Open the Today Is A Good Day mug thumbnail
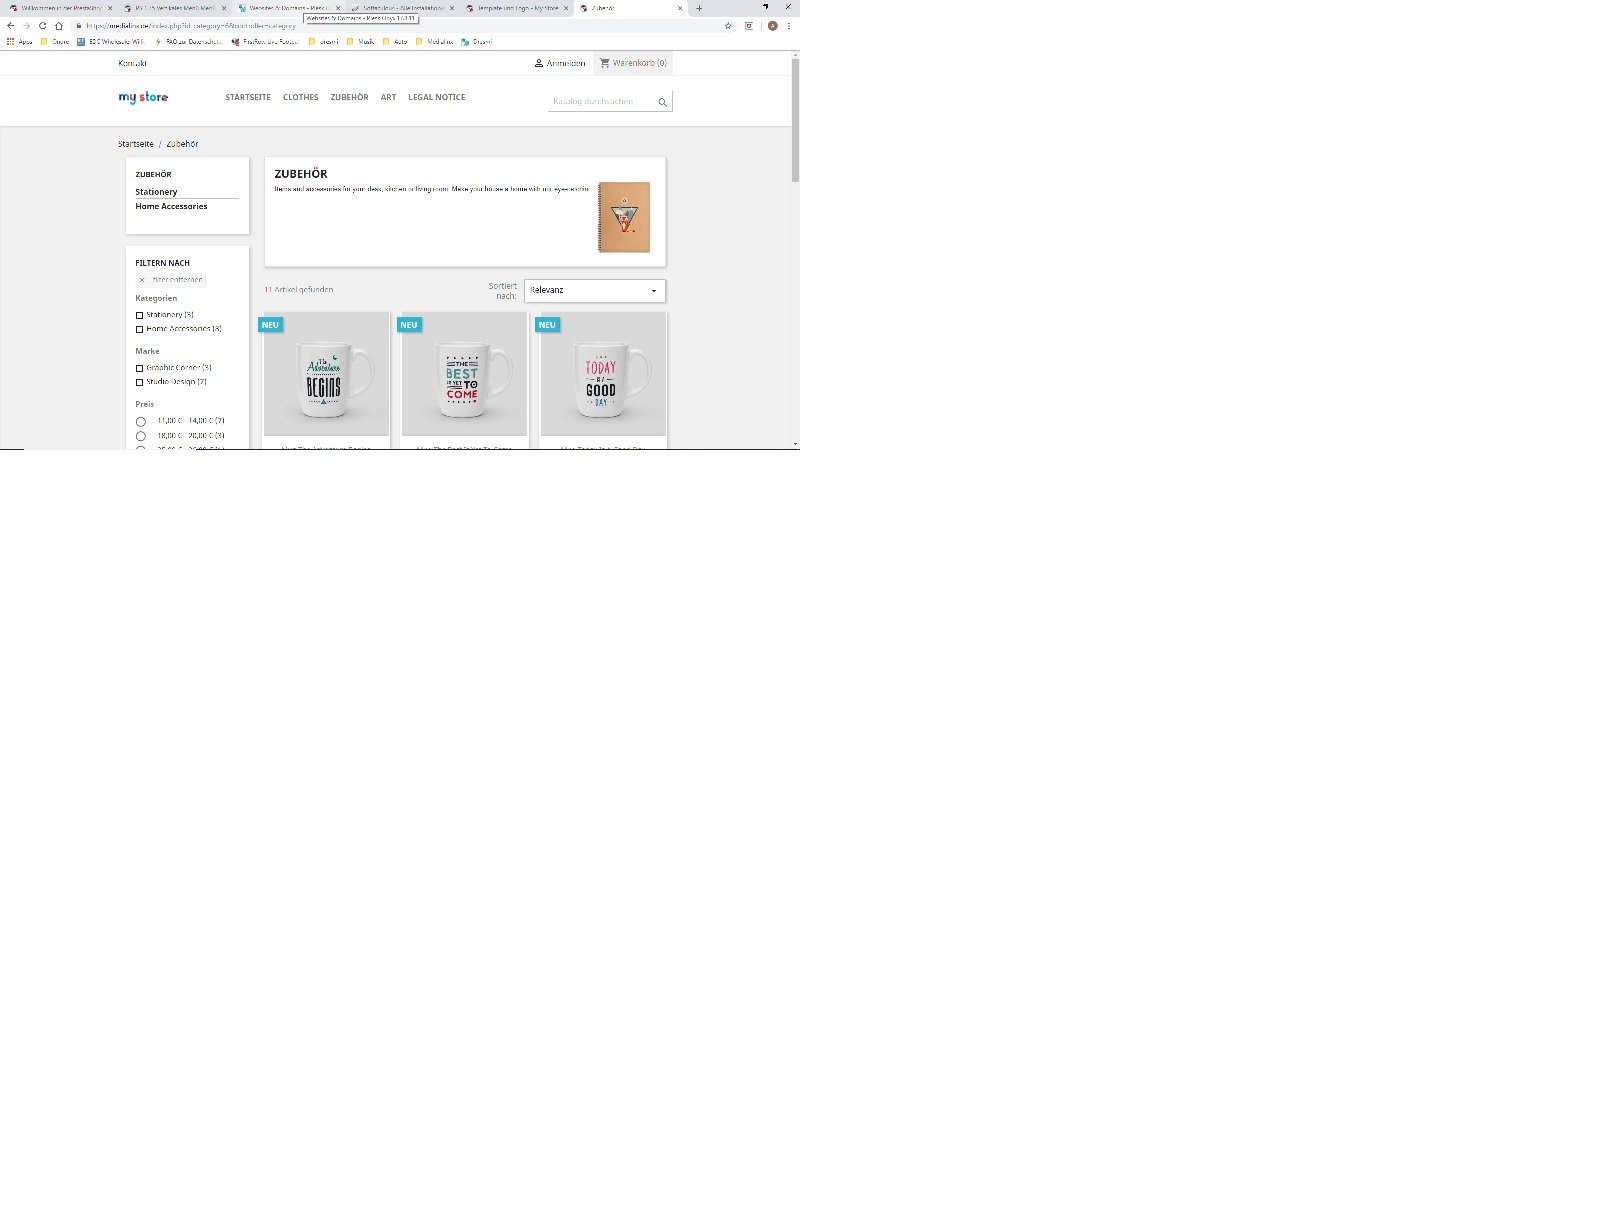This screenshot has height=1210, width=1613. pos(603,374)
